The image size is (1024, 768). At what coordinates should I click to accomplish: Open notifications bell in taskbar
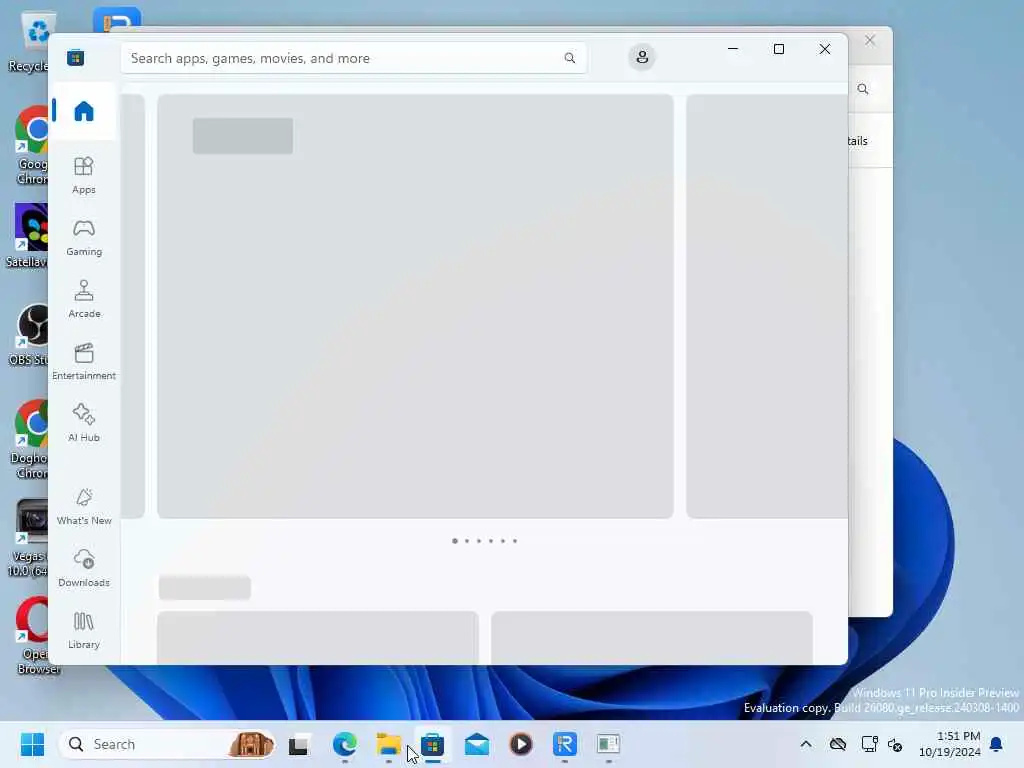pyautogui.click(x=996, y=744)
